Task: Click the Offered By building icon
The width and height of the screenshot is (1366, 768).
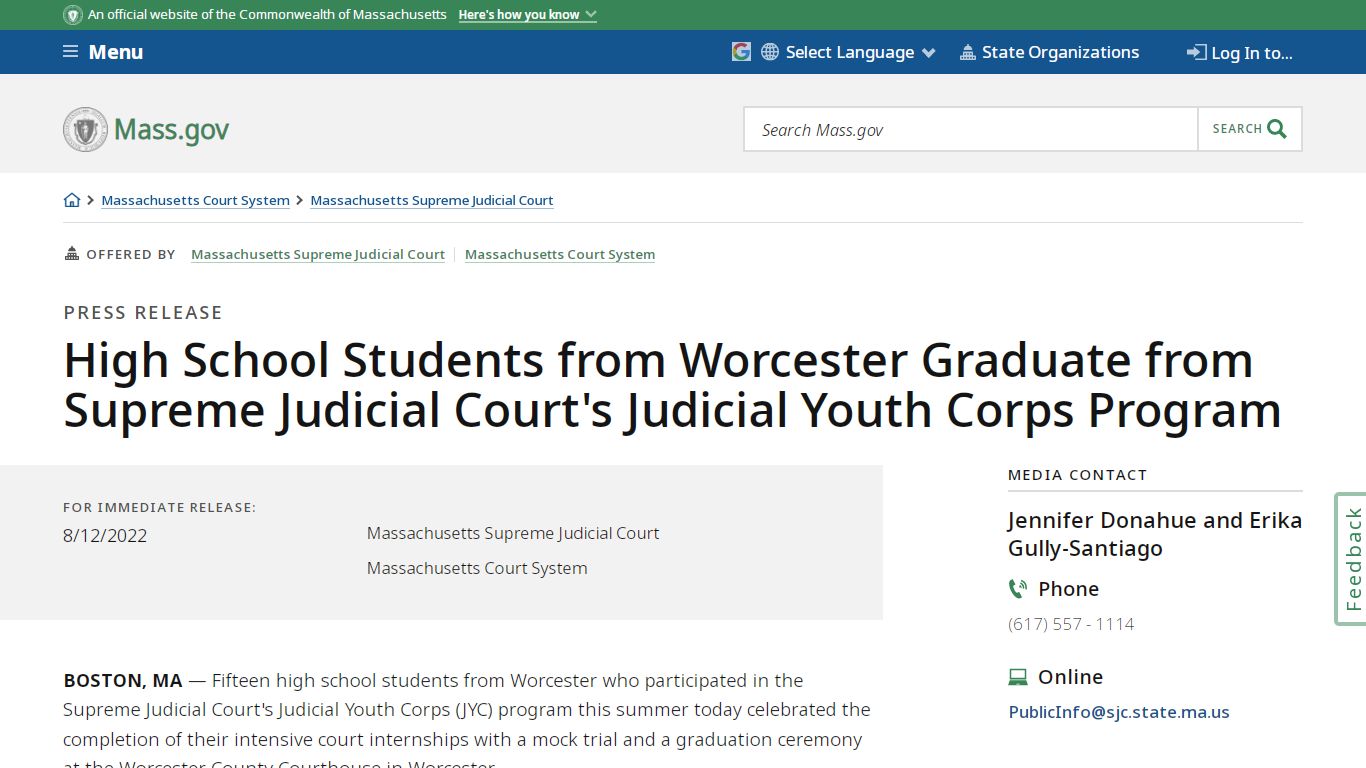Action: [71, 254]
